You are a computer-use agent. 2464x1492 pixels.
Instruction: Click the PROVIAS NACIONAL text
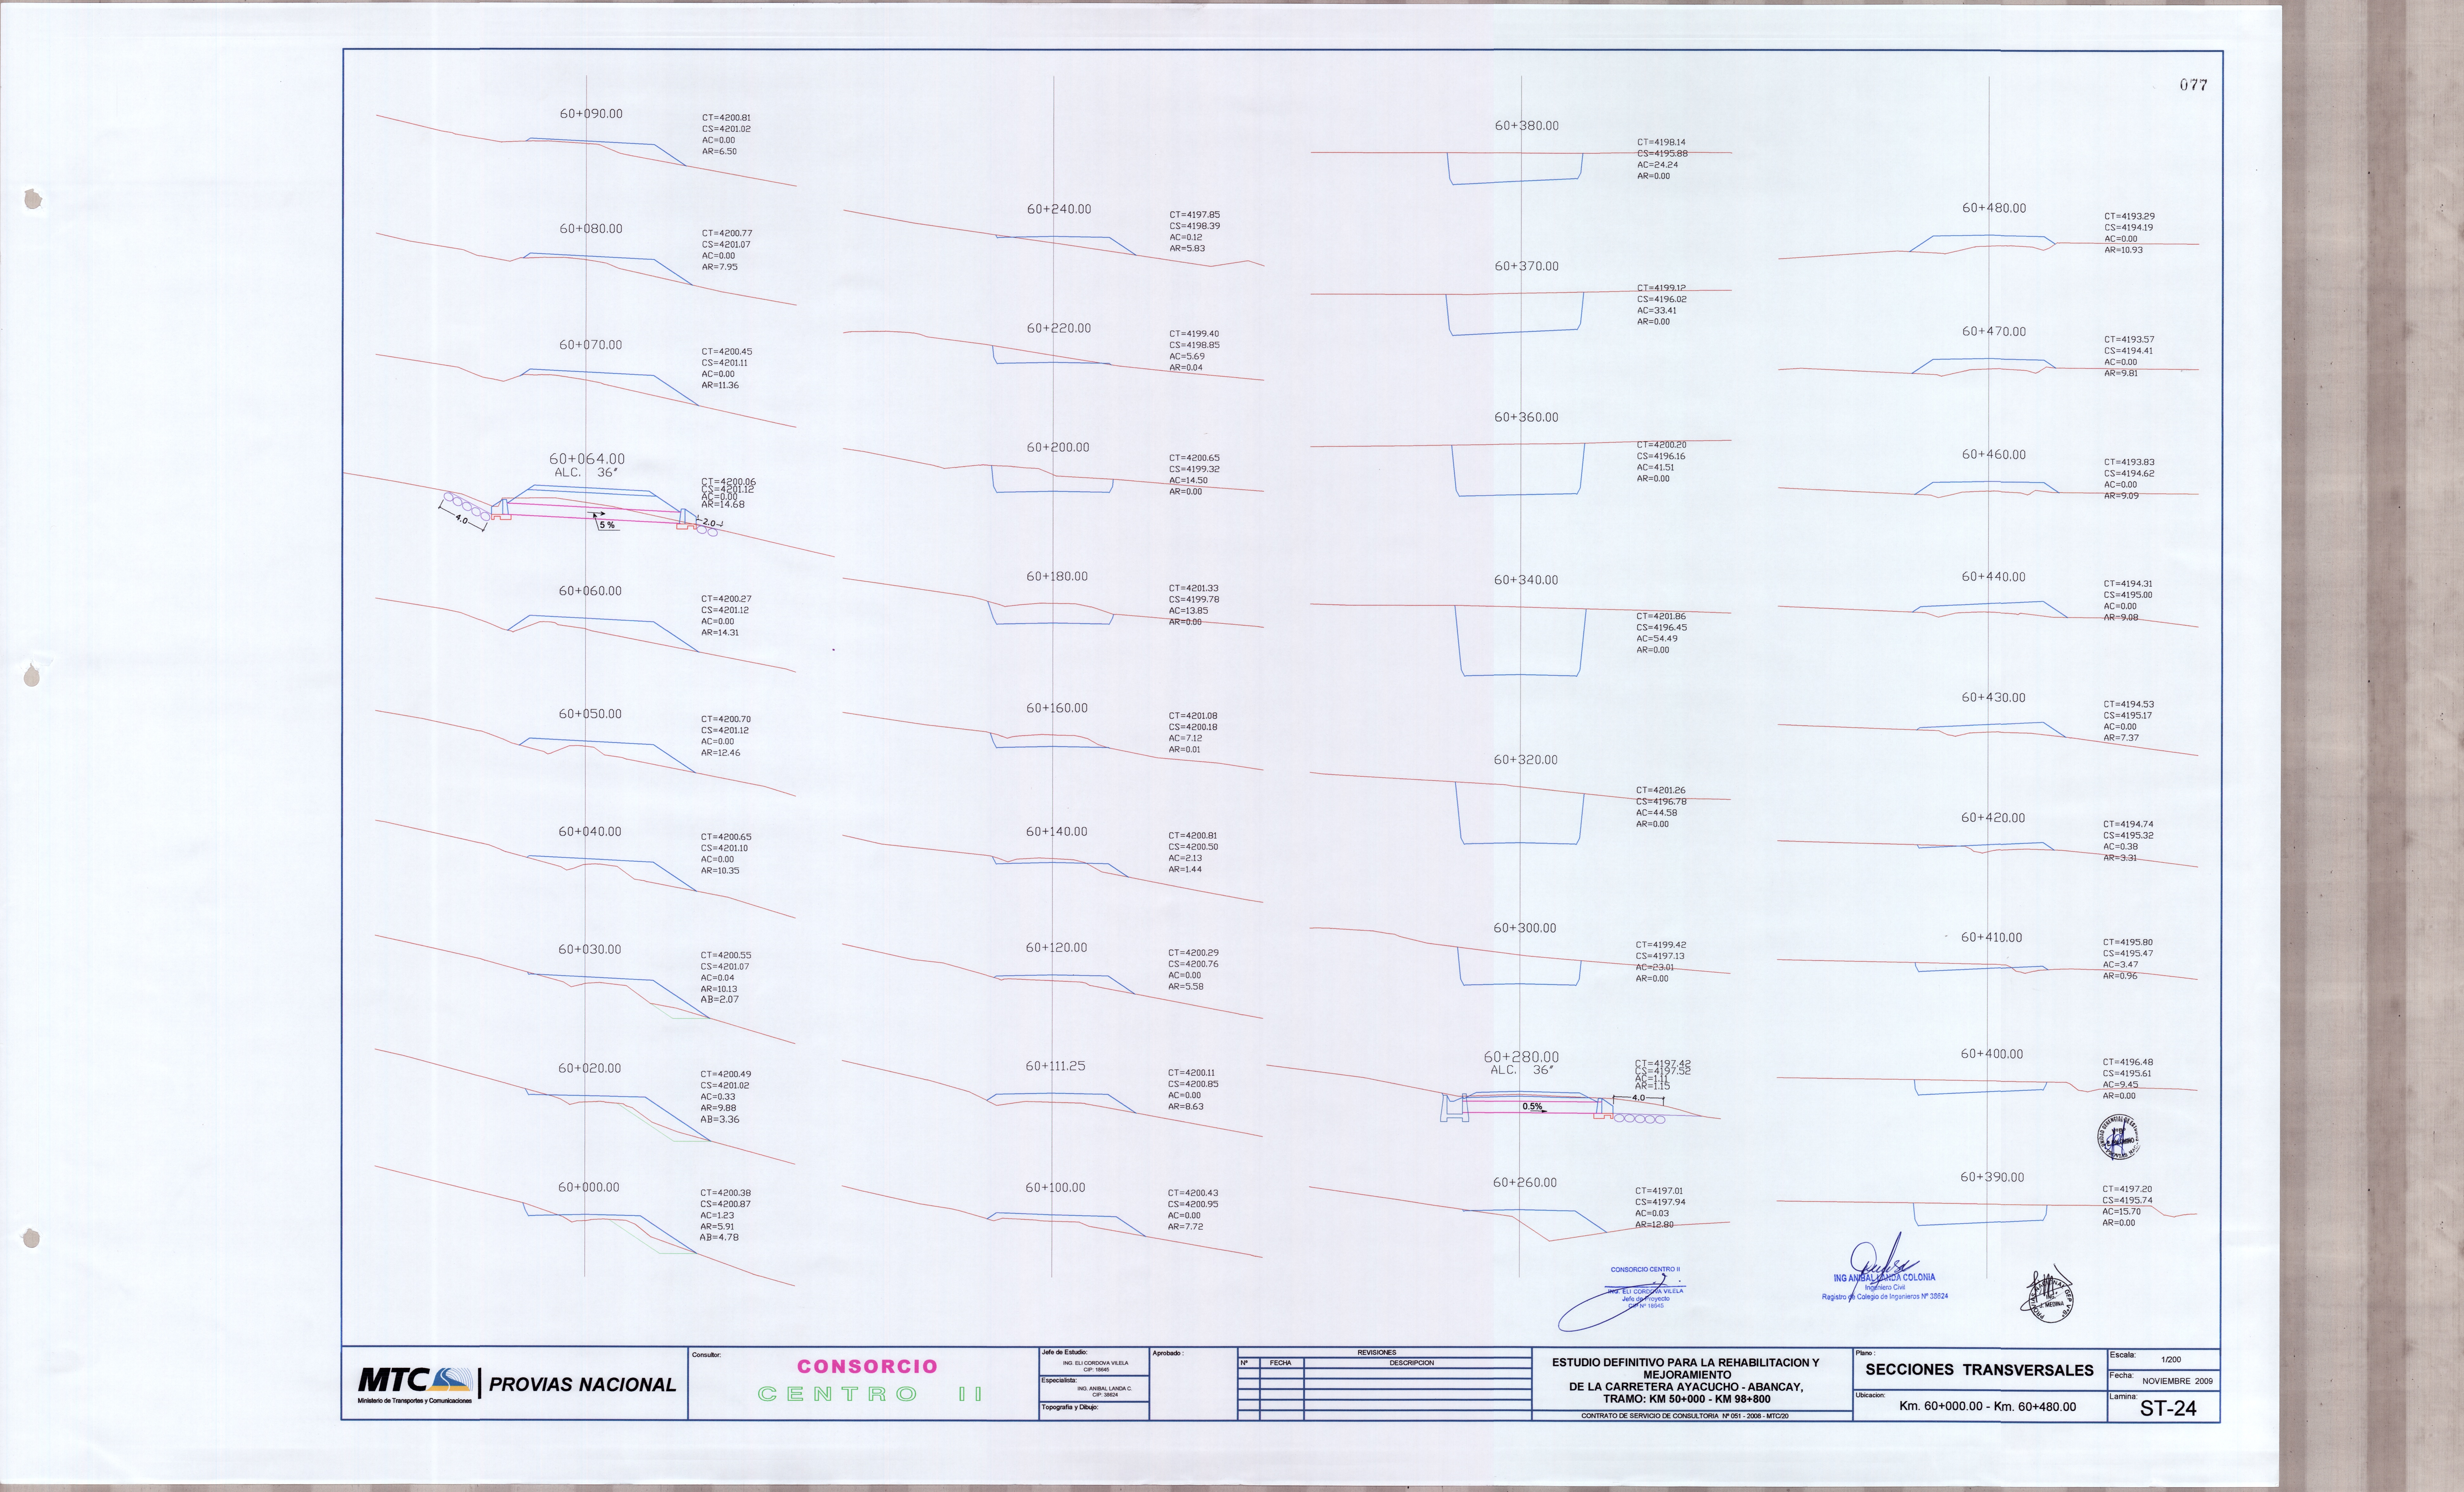pyautogui.click(x=582, y=1385)
